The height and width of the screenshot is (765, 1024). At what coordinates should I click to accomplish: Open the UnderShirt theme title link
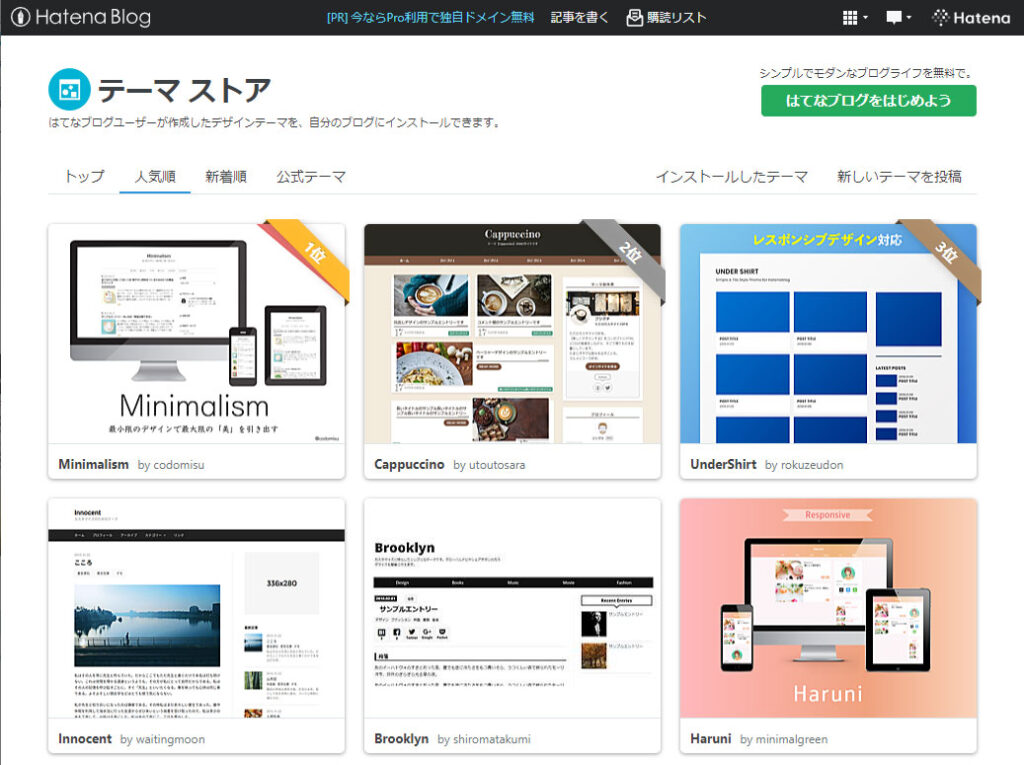[723, 464]
